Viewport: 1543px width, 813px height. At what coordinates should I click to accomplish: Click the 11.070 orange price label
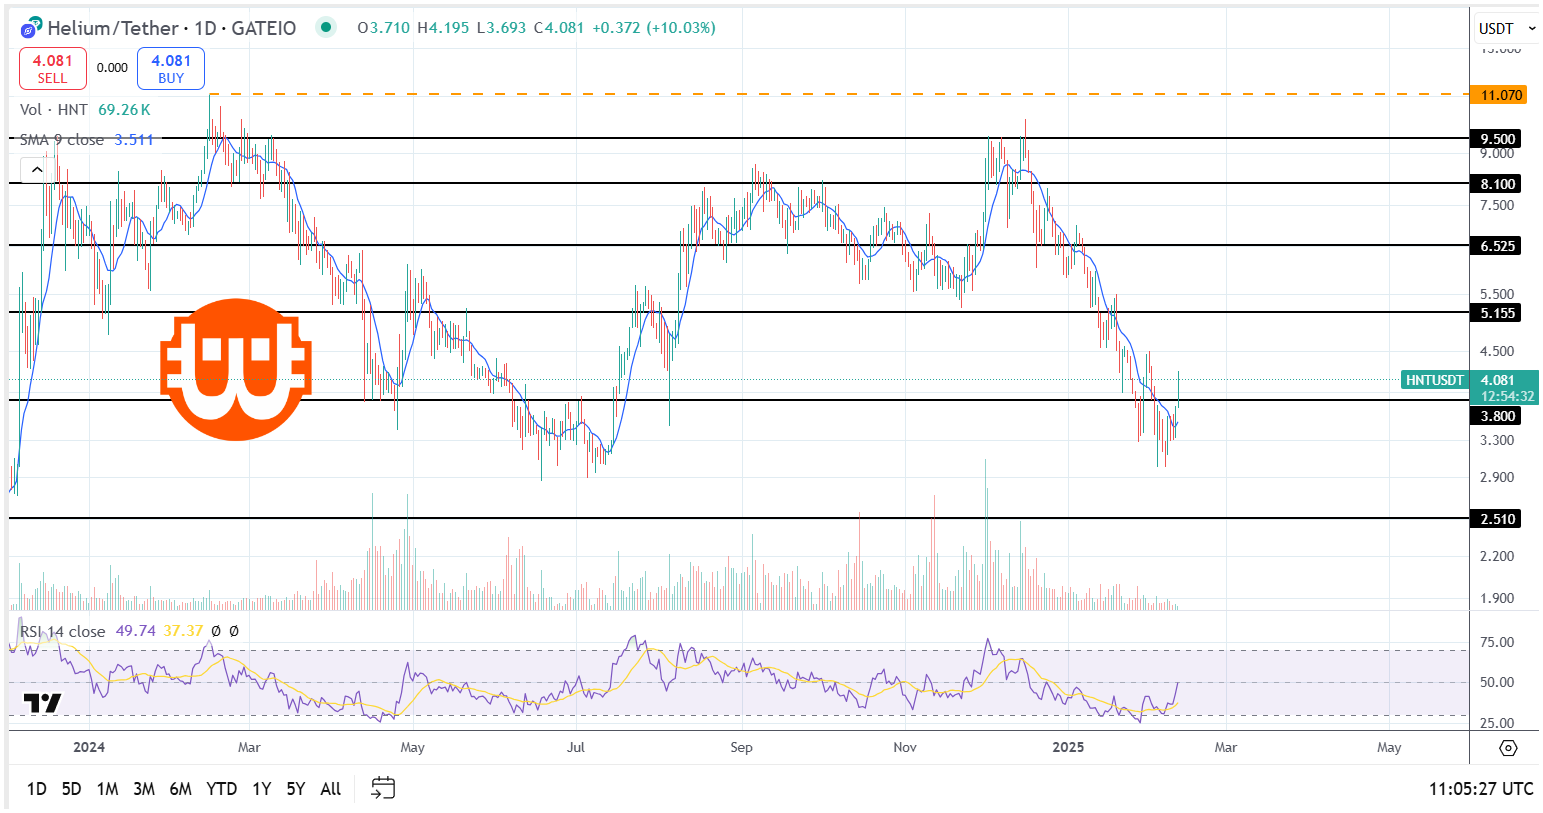1501,95
